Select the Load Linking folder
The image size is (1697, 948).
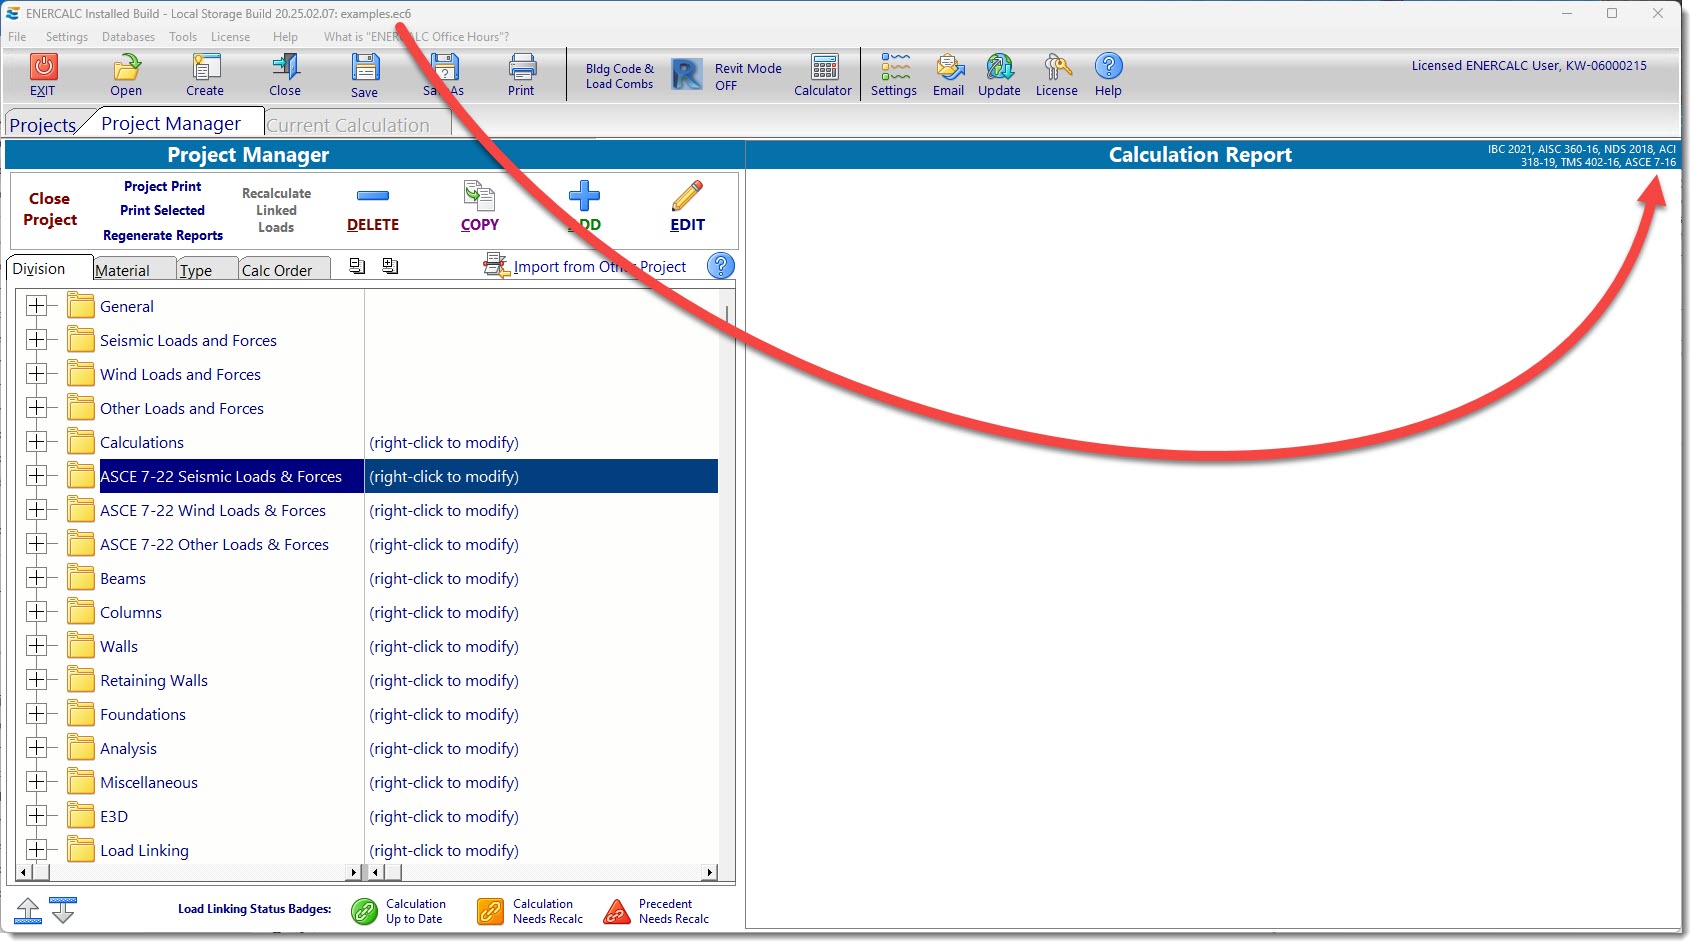click(144, 850)
